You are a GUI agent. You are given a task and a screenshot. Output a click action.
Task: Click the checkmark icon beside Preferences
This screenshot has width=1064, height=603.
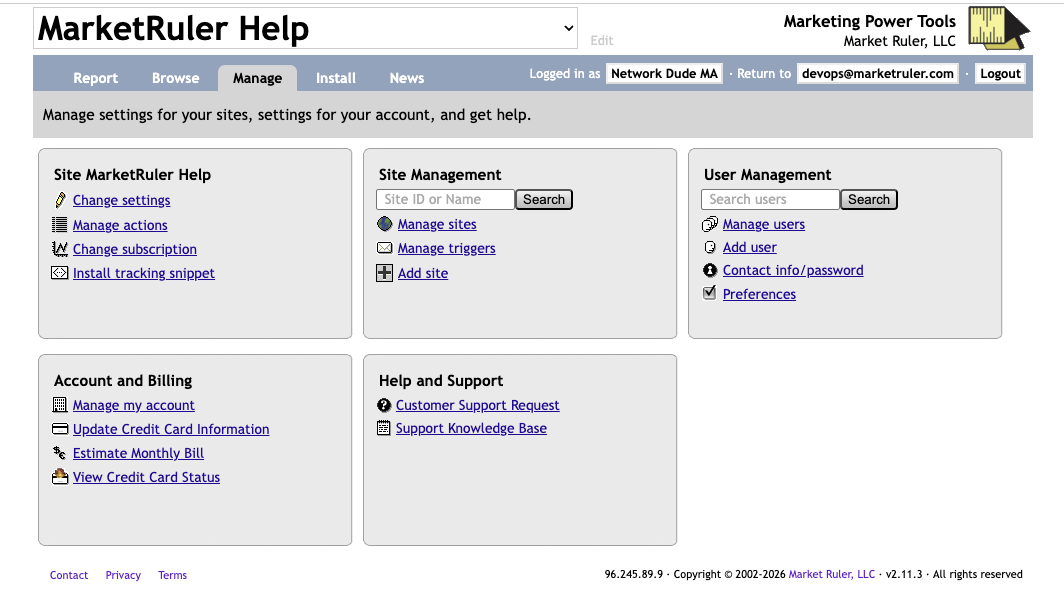pyautogui.click(x=710, y=293)
